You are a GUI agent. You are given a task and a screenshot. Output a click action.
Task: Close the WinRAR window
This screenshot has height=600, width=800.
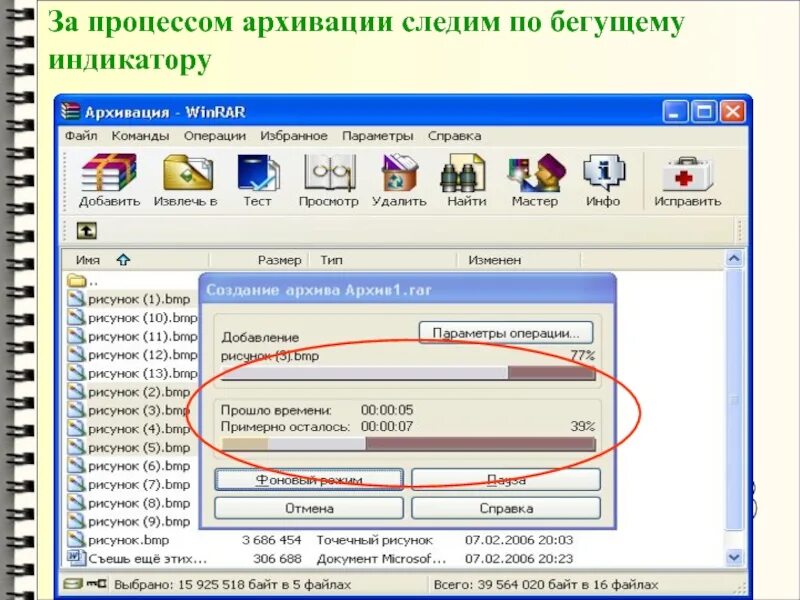click(x=733, y=112)
